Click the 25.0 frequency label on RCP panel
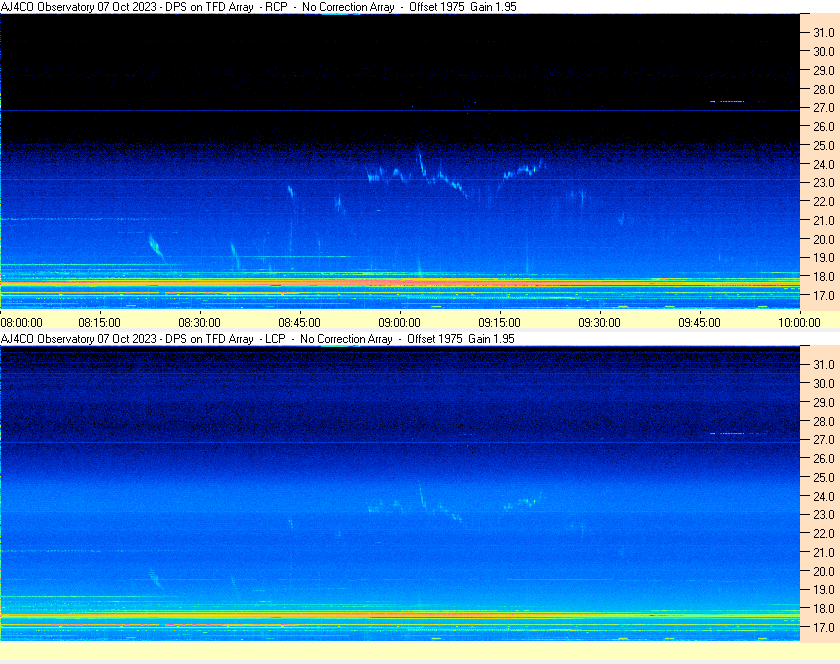 824,145
